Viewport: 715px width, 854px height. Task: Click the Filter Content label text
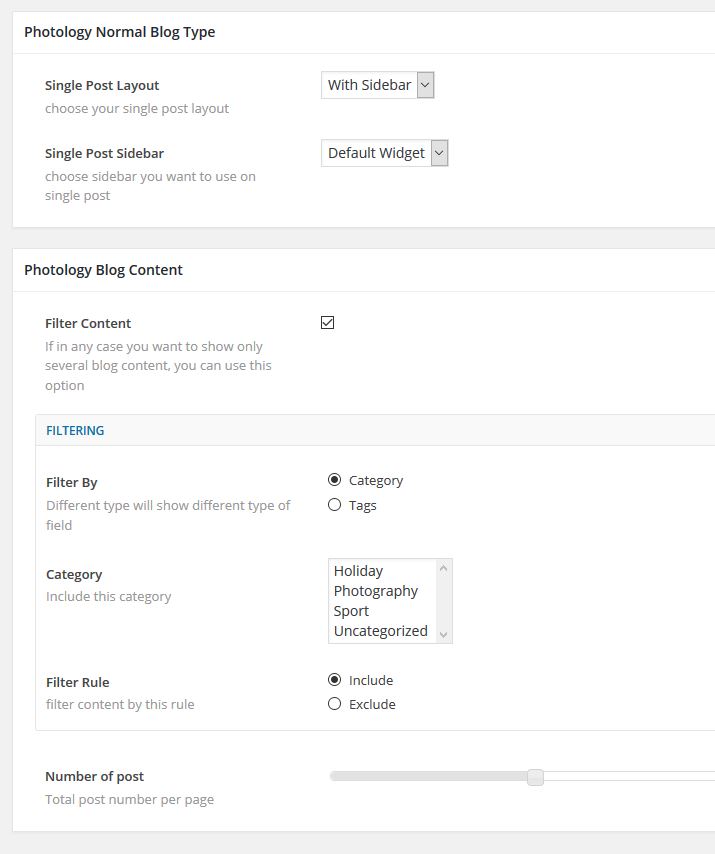point(89,323)
